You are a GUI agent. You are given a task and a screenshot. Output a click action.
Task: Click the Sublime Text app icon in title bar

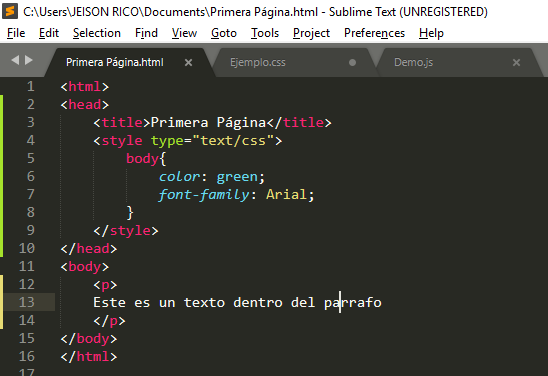click(x=10, y=12)
